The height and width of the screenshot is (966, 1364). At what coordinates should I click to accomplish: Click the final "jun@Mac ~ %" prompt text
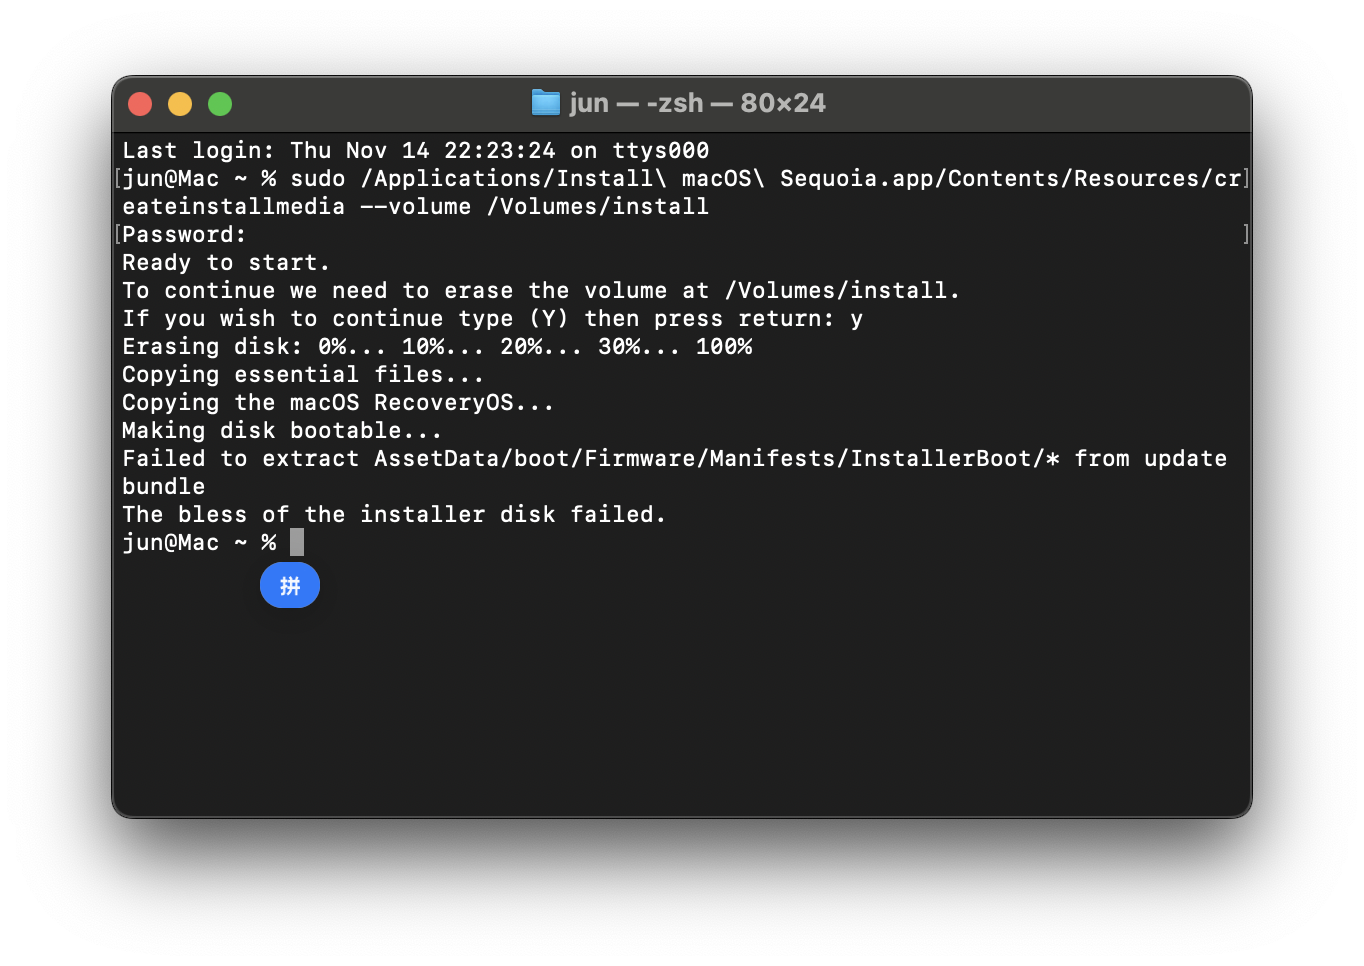[x=199, y=543]
